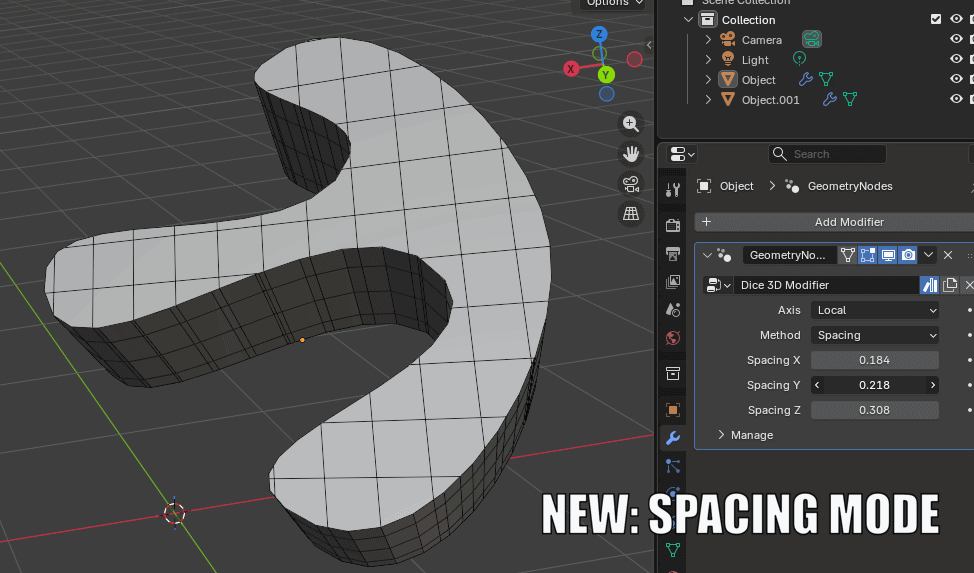Screen dimensions: 974x573
Task: Expand the Object tree item
Action: [708, 79]
